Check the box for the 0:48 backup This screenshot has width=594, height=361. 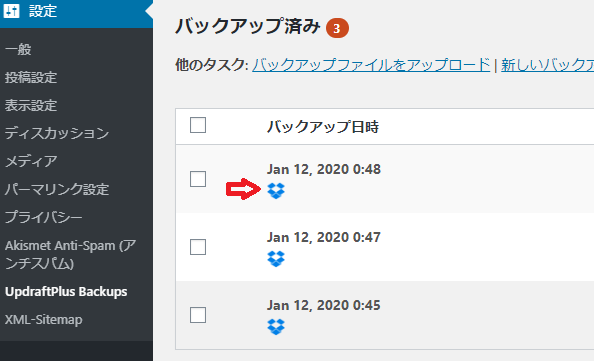pyautogui.click(x=198, y=179)
